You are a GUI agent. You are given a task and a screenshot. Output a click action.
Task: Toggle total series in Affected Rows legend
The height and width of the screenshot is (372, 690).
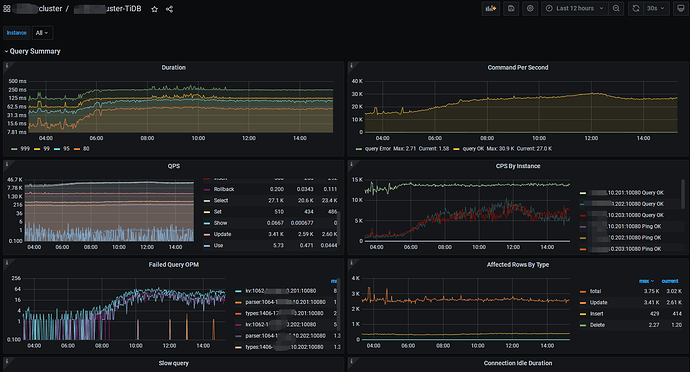[x=595, y=291]
